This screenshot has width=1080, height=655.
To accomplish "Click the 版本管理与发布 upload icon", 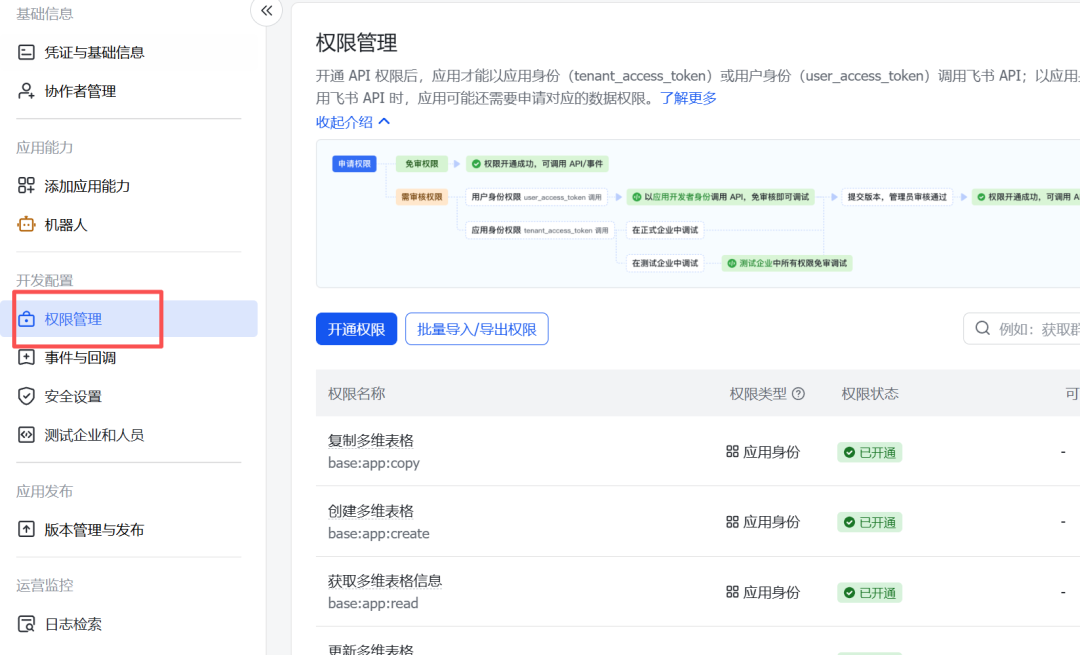I will (27, 530).
